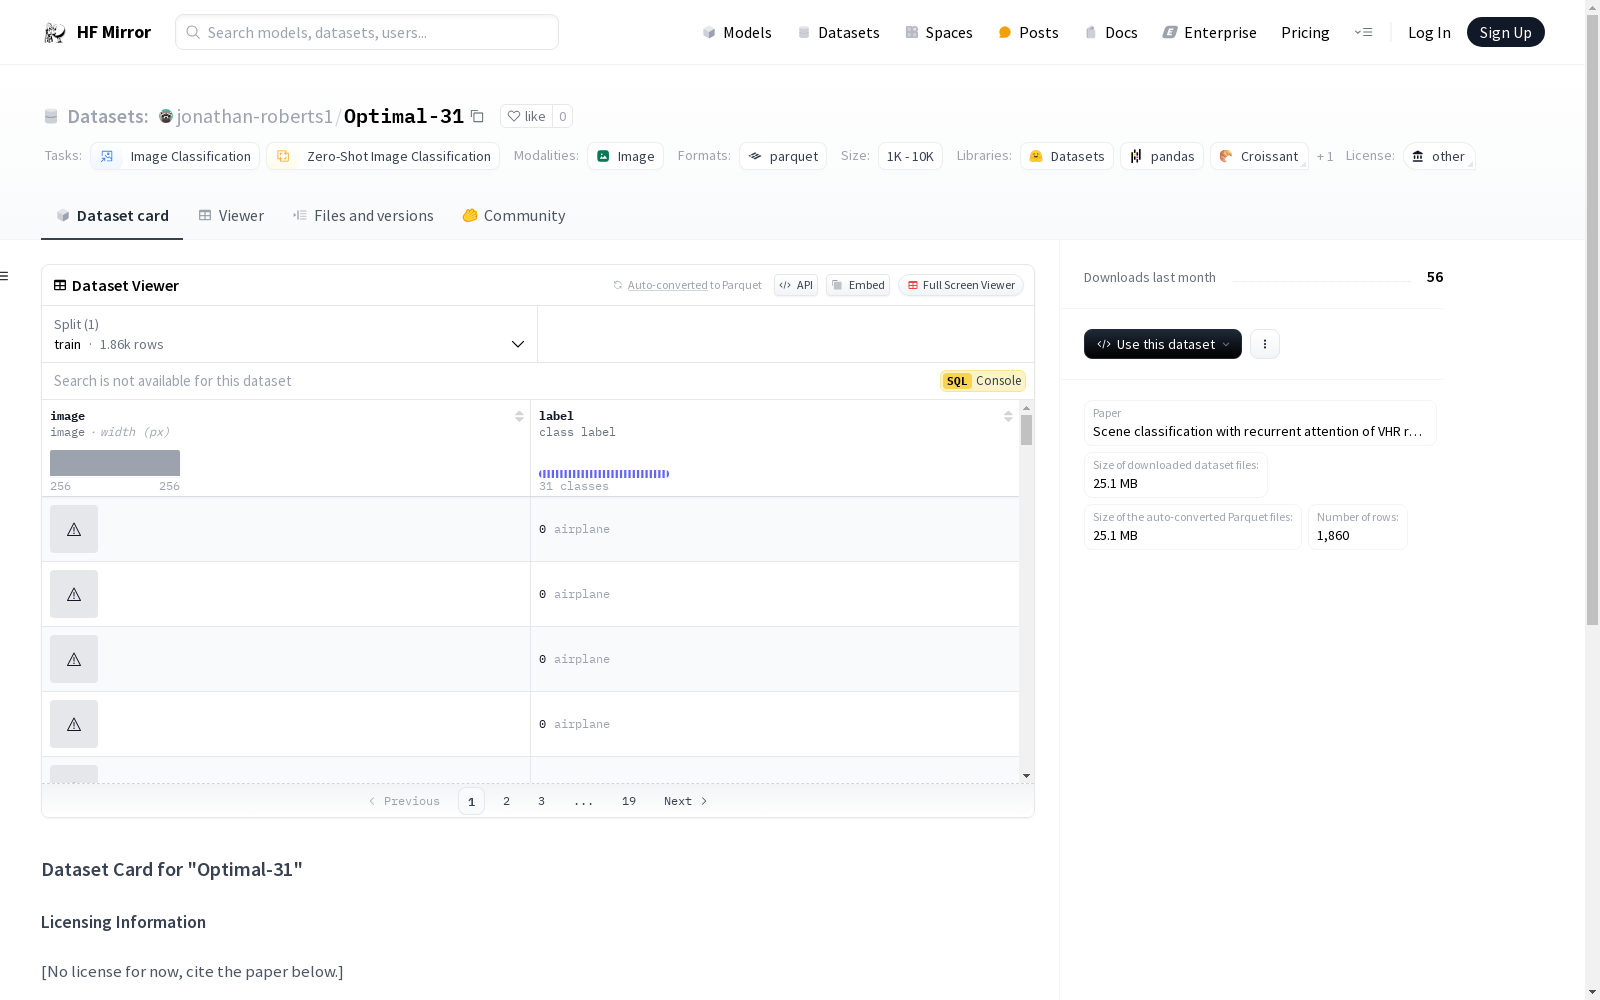Click the Image Classification task tag
The width and height of the screenshot is (1600, 1000).
coord(175,156)
